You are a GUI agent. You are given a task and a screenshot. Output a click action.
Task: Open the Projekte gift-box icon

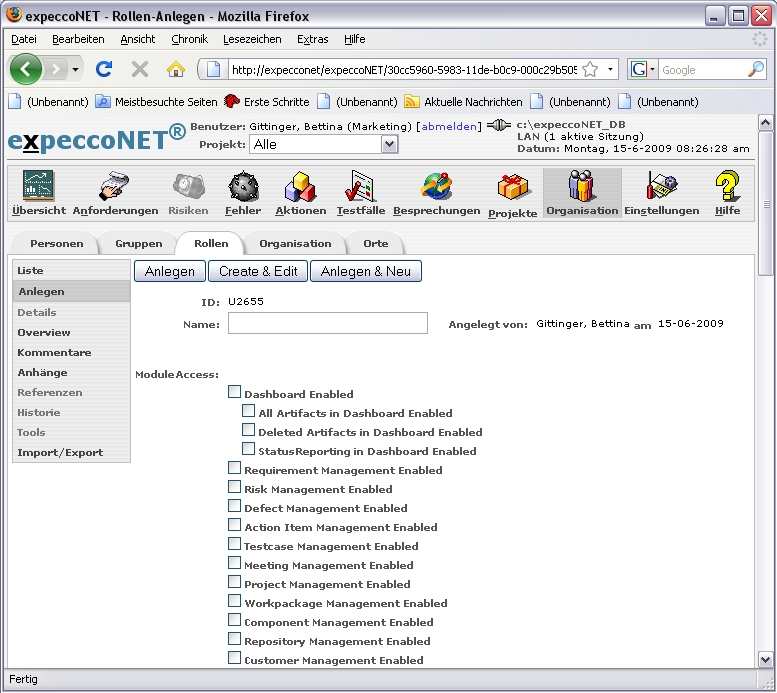point(513,188)
